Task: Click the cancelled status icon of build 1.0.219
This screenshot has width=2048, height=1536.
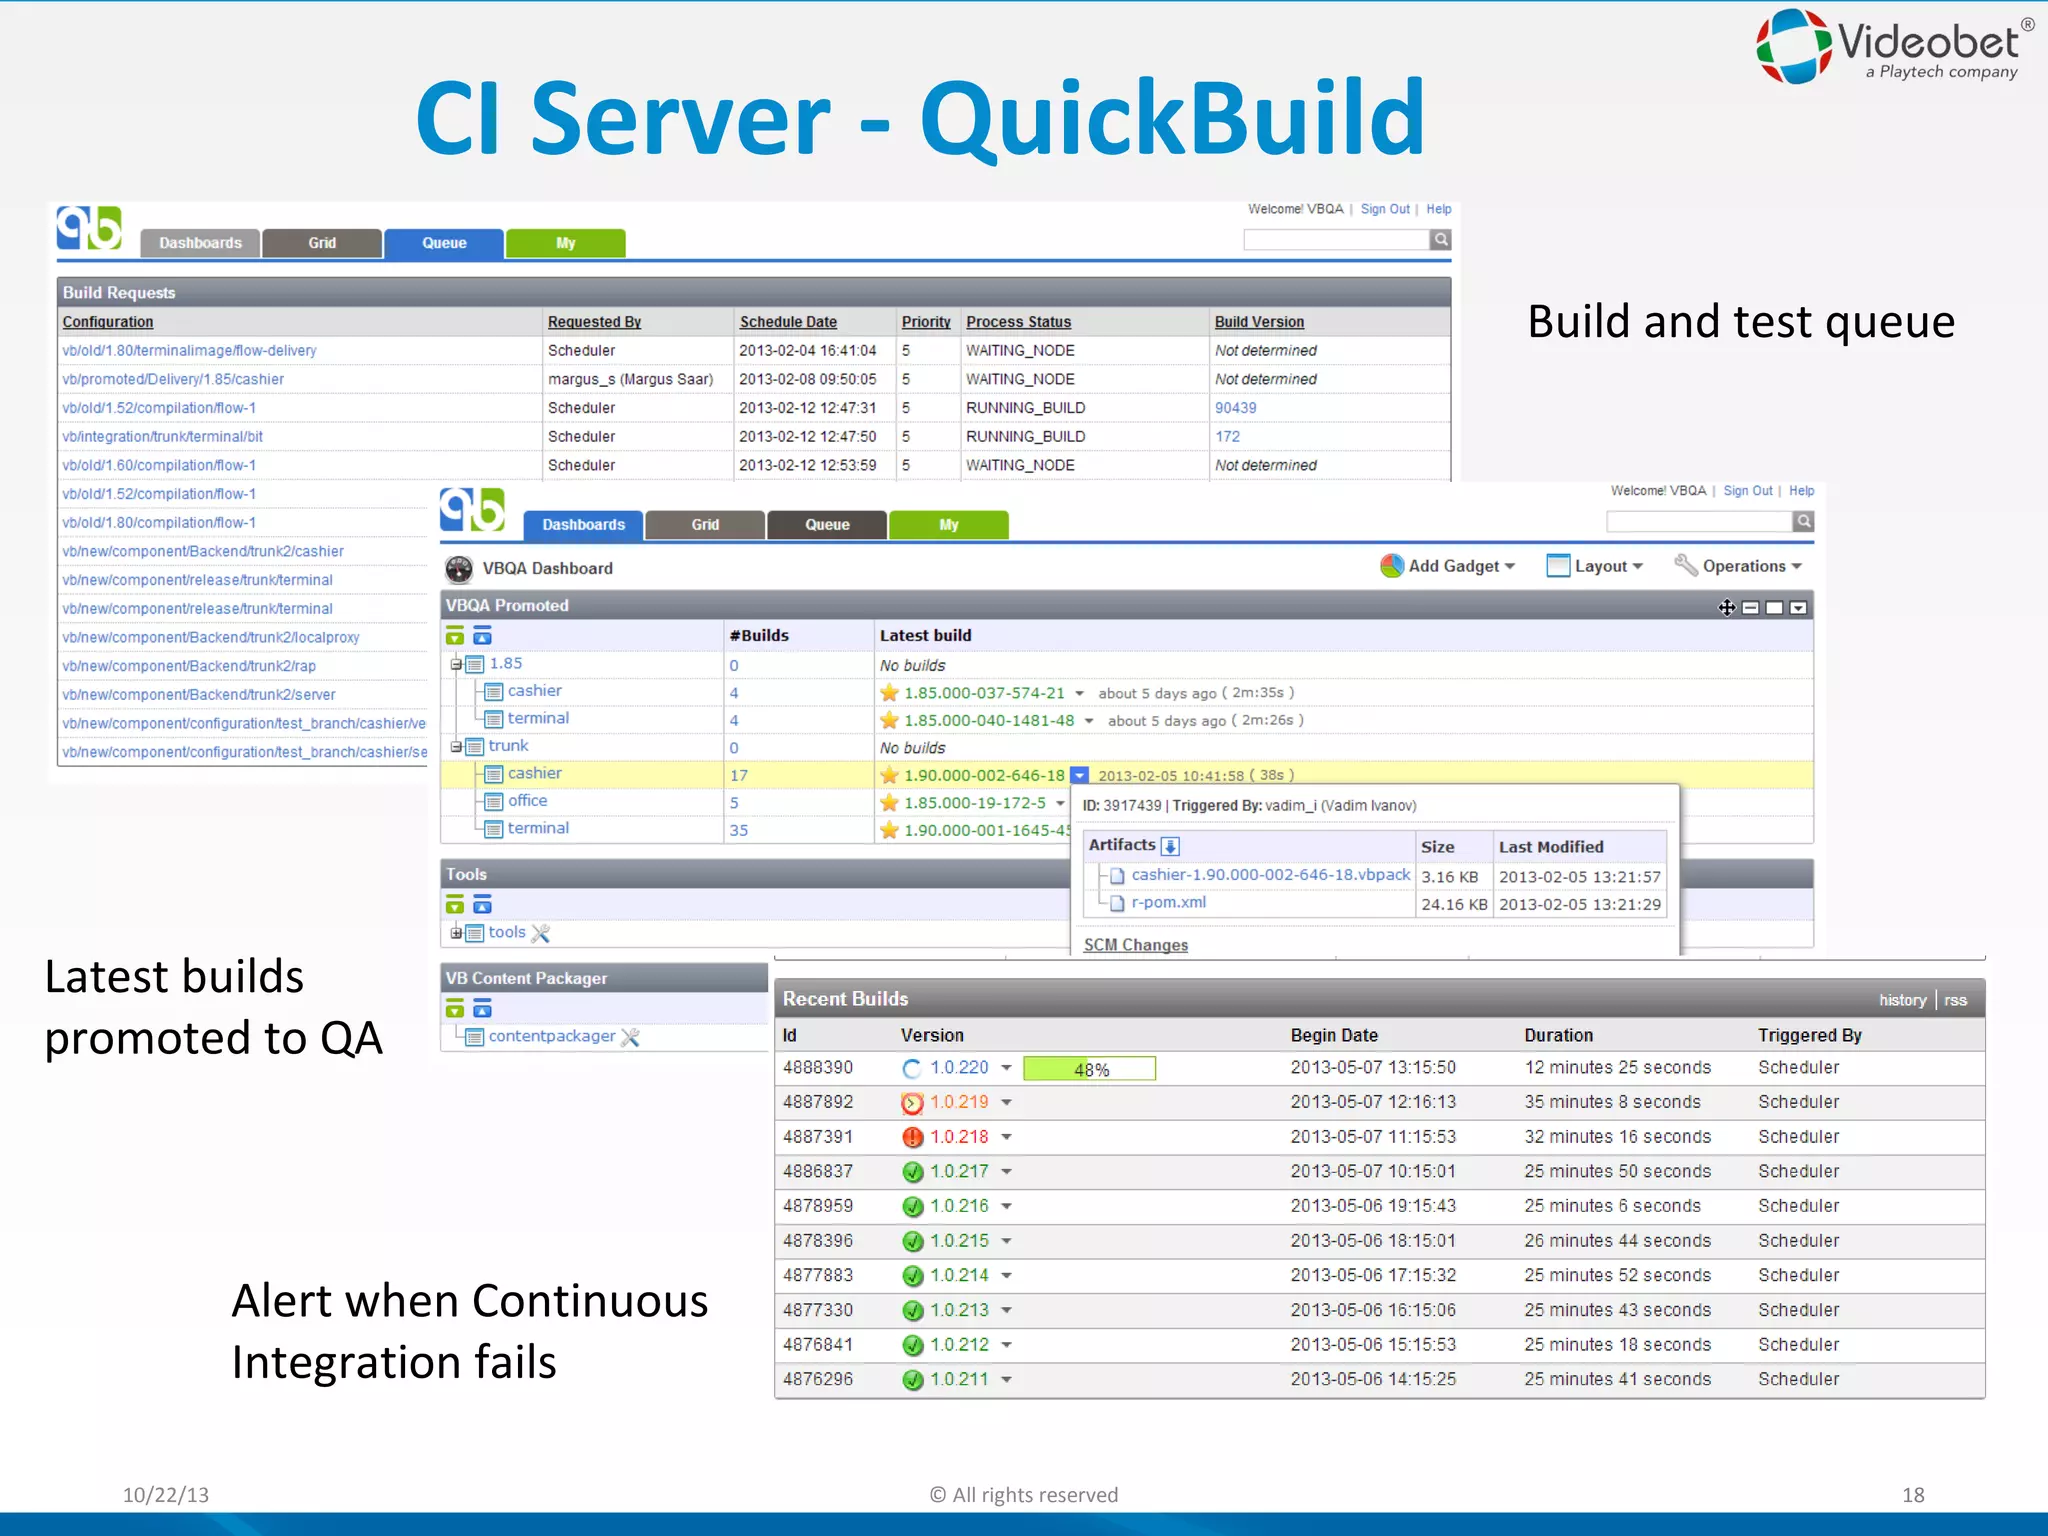Action: click(912, 1103)
